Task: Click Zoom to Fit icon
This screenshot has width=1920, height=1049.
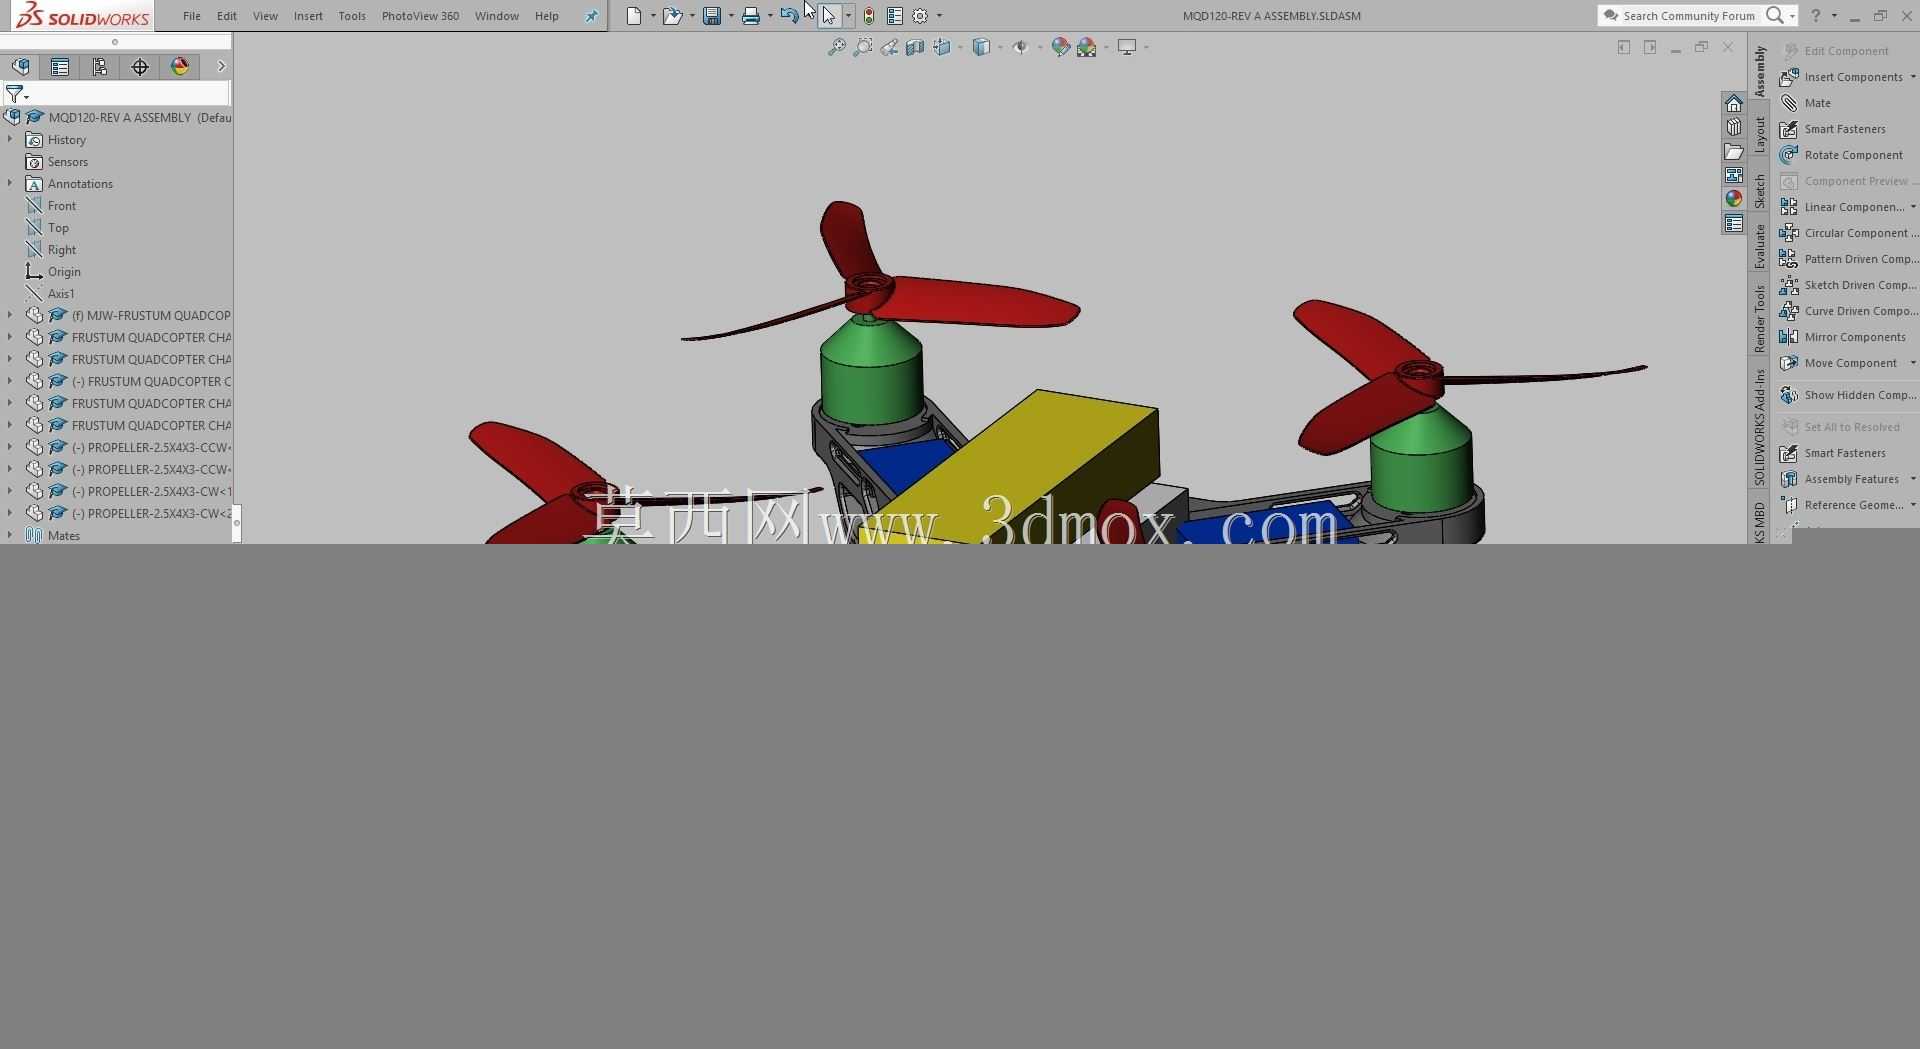Action: pyautogui.click(x=837, y=47)
